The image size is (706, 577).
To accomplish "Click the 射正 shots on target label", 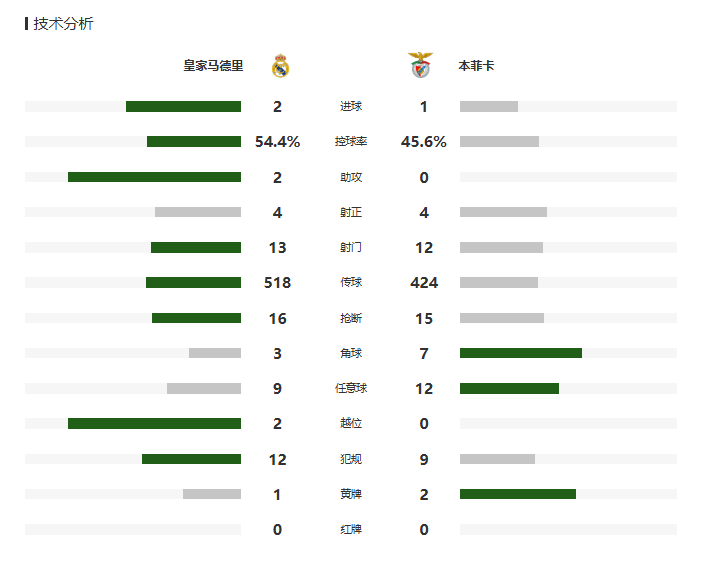I will 351,212.
